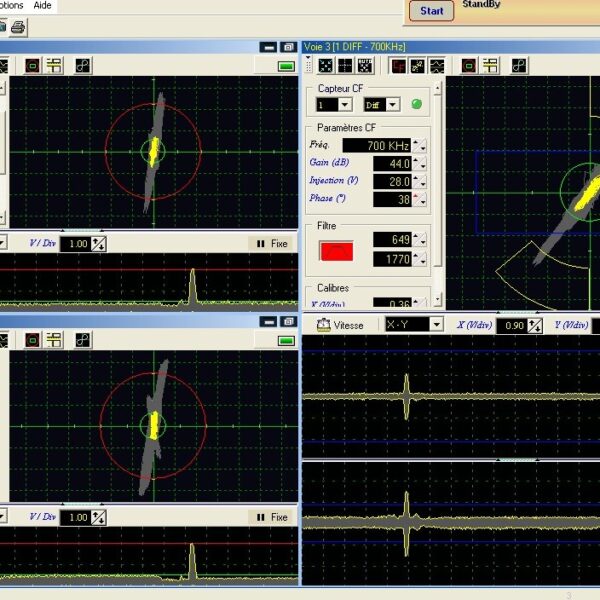This screenshot has height=600, width=600.
Task: Toggle the Fixe pause button in bottom-left channel
Action: [272, 517]
